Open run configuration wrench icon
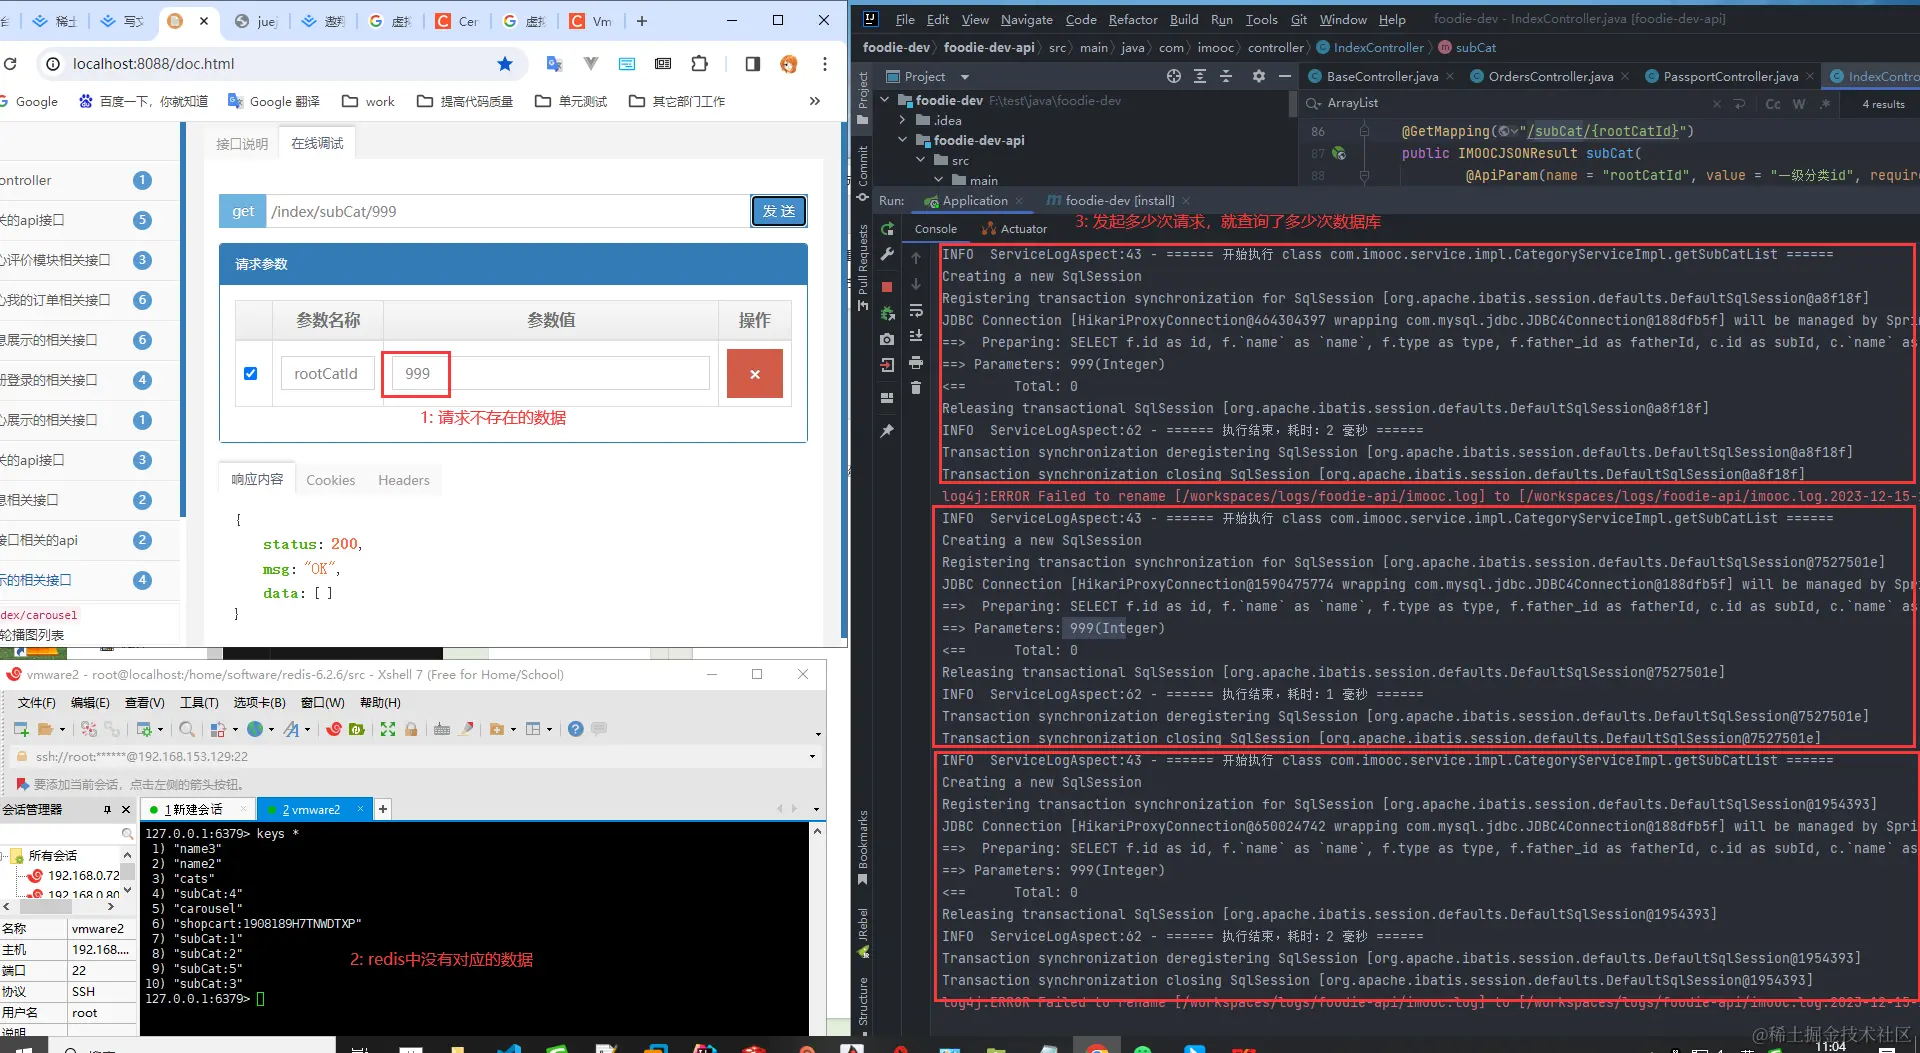 pyautogui.click(x=887, y=256)
